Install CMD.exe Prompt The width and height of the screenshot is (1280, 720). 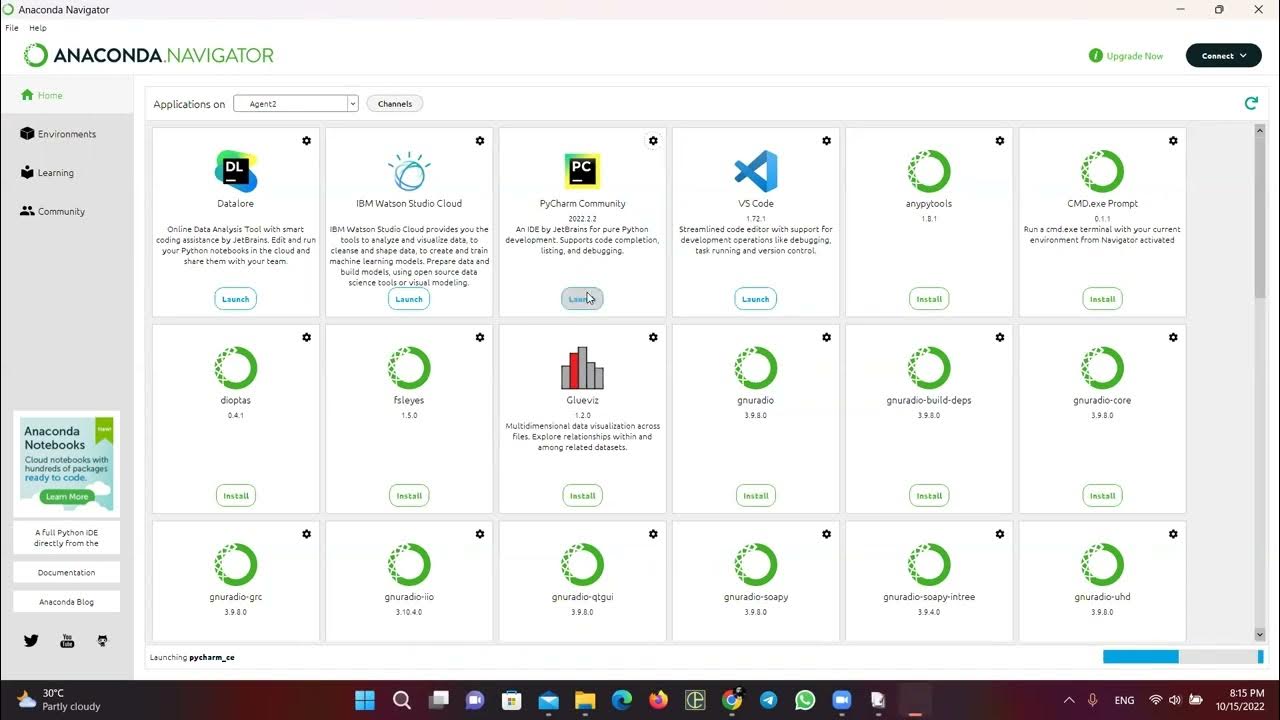pos(1102,299)
